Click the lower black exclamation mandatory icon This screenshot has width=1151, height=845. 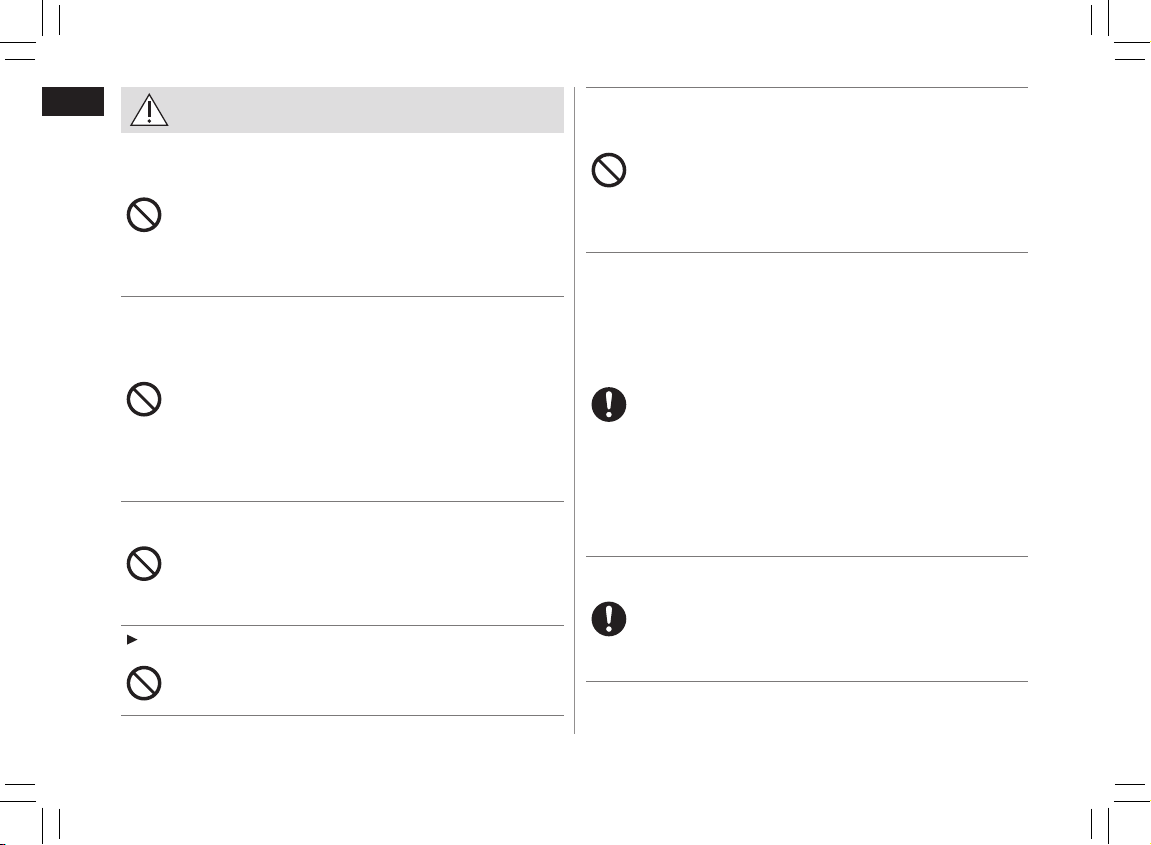[x=609, y=619]
